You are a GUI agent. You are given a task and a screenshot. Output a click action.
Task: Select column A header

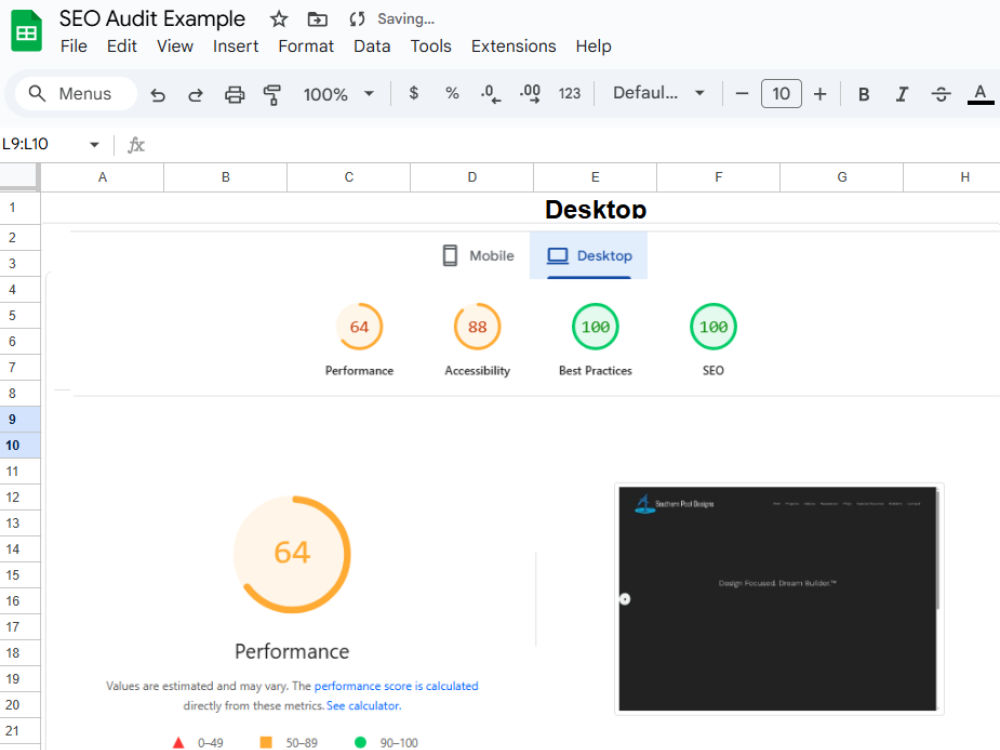click(x=102, y=177)
